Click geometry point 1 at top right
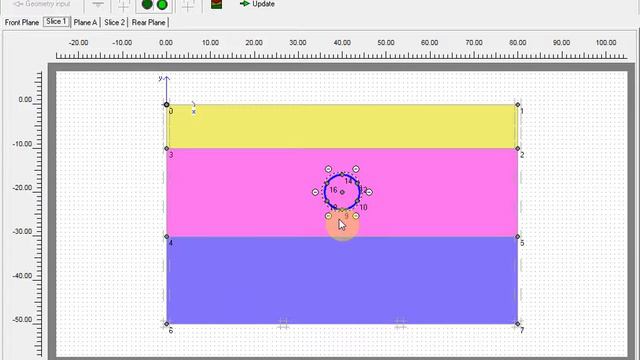Screen dimensions: 640x360 (518, 105)
